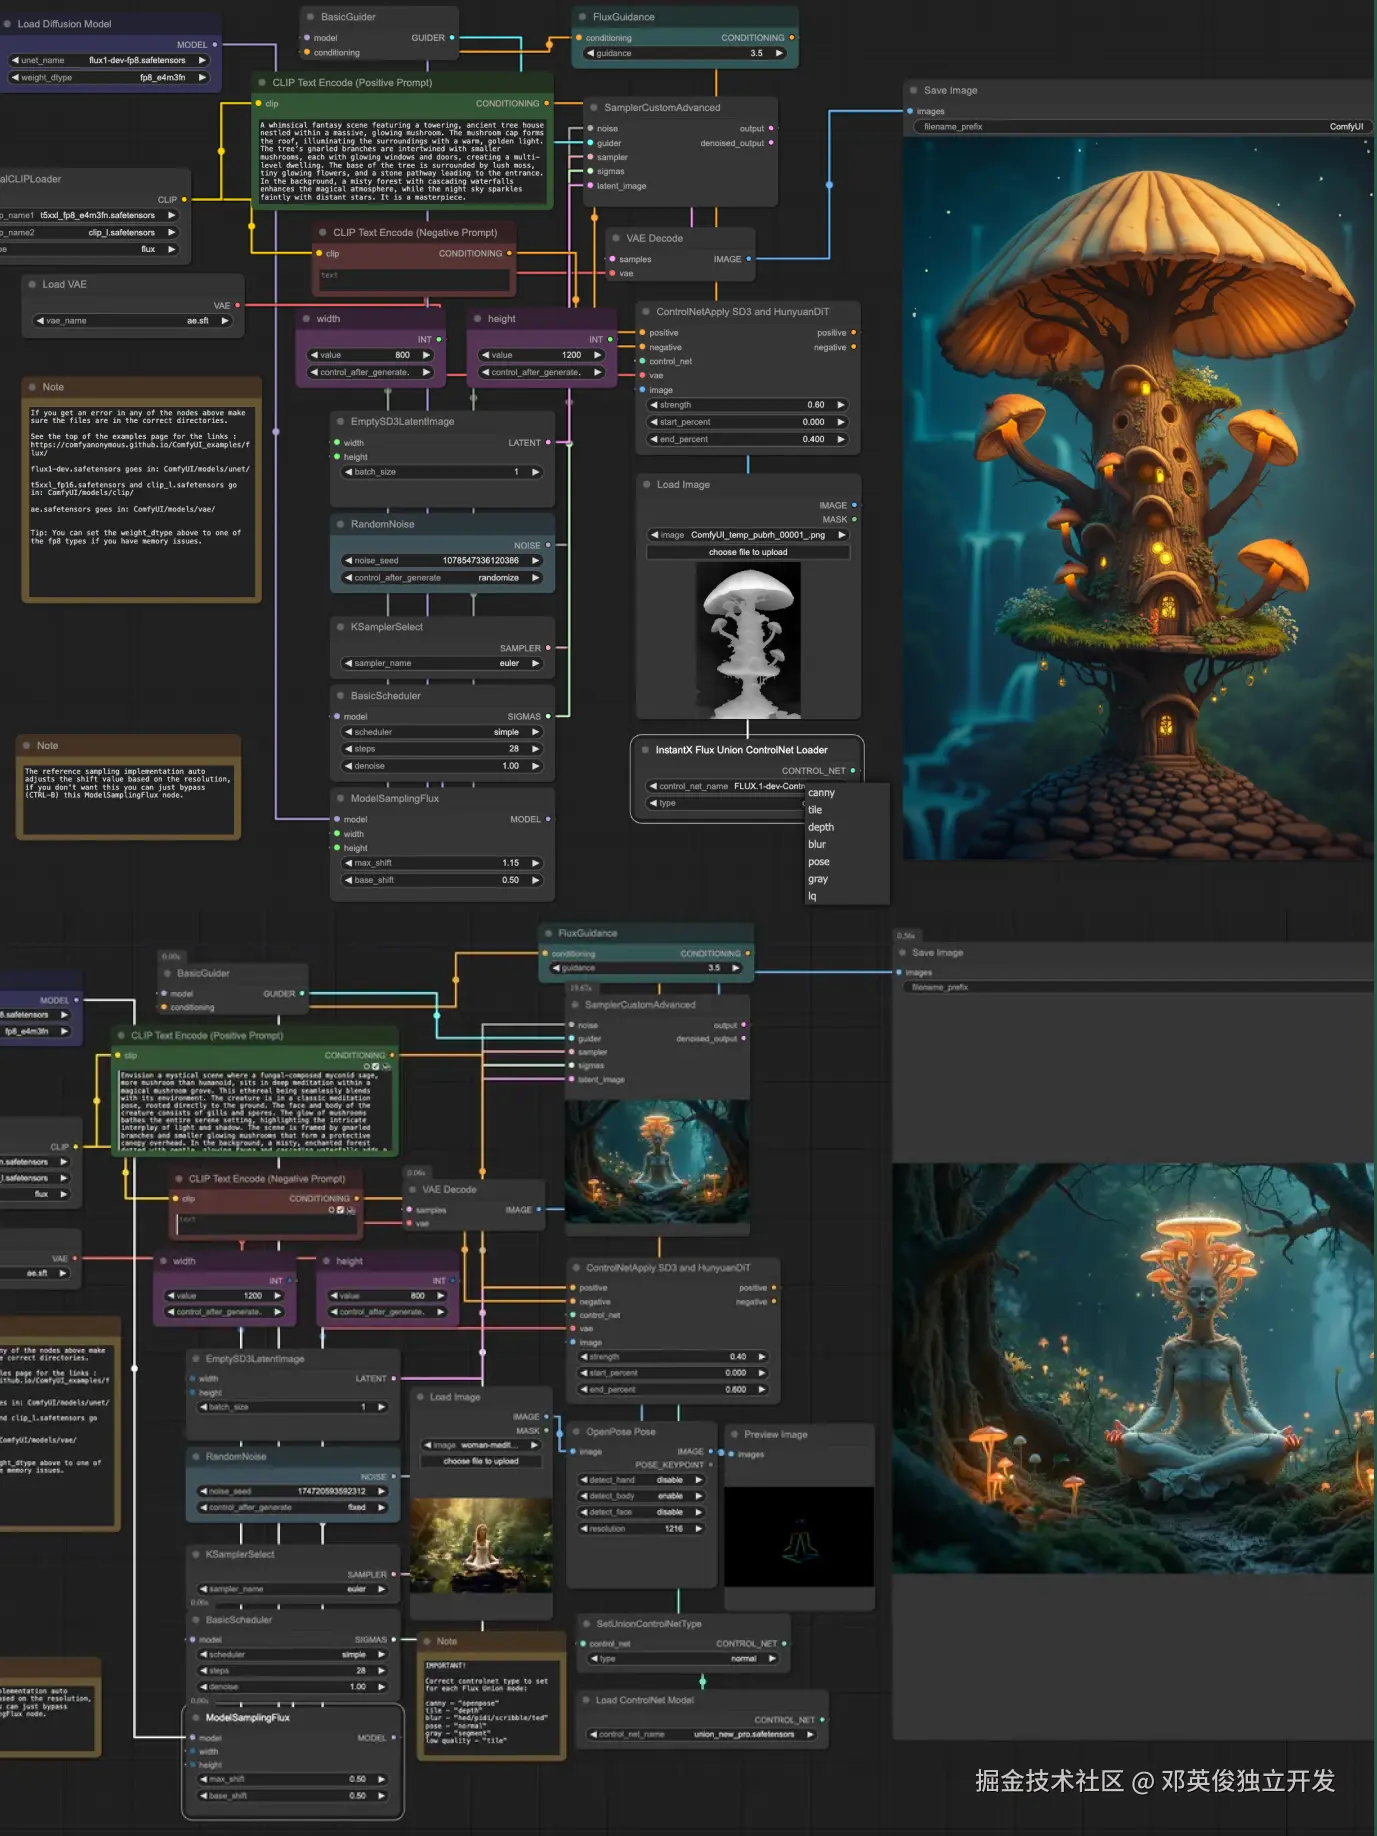This screenshot has height=1836, width=1377.
Task: Click the LATENT output socket on EmptySD3LatentImage
Action: [x=548, y=442]
